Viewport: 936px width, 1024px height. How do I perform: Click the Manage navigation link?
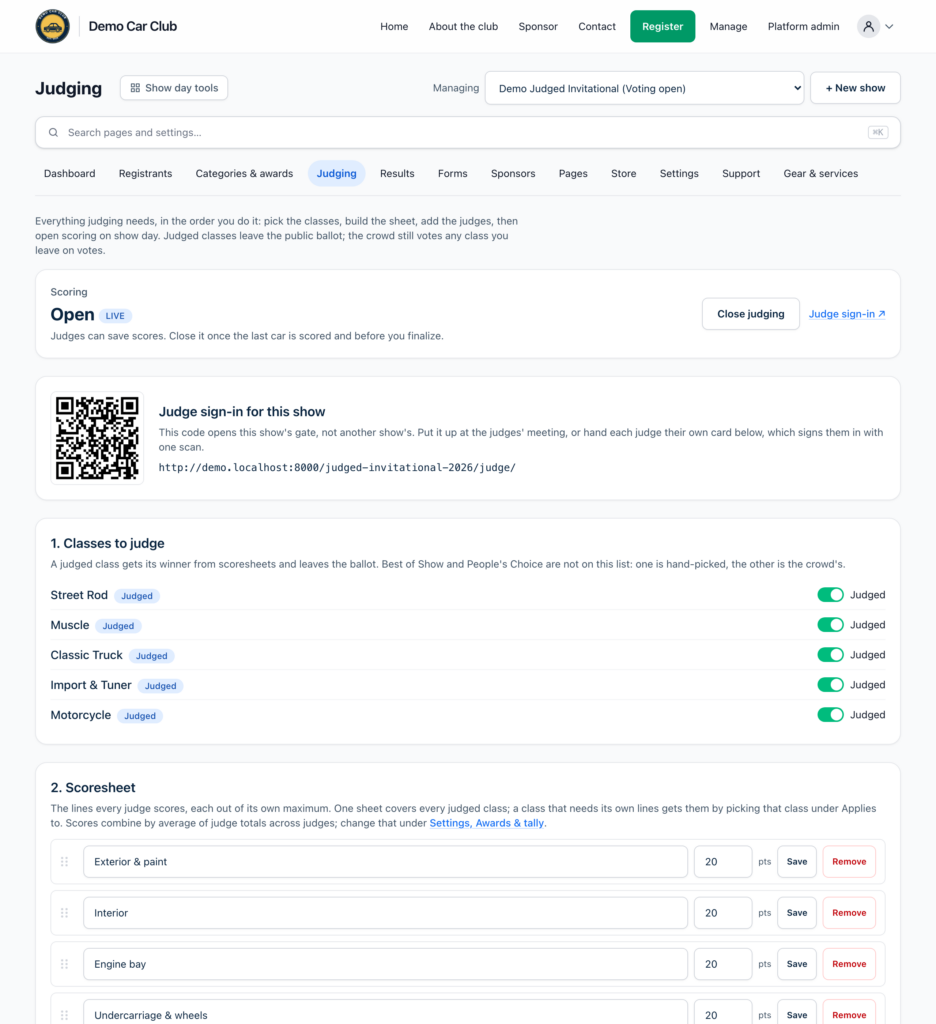coord(728,27)
